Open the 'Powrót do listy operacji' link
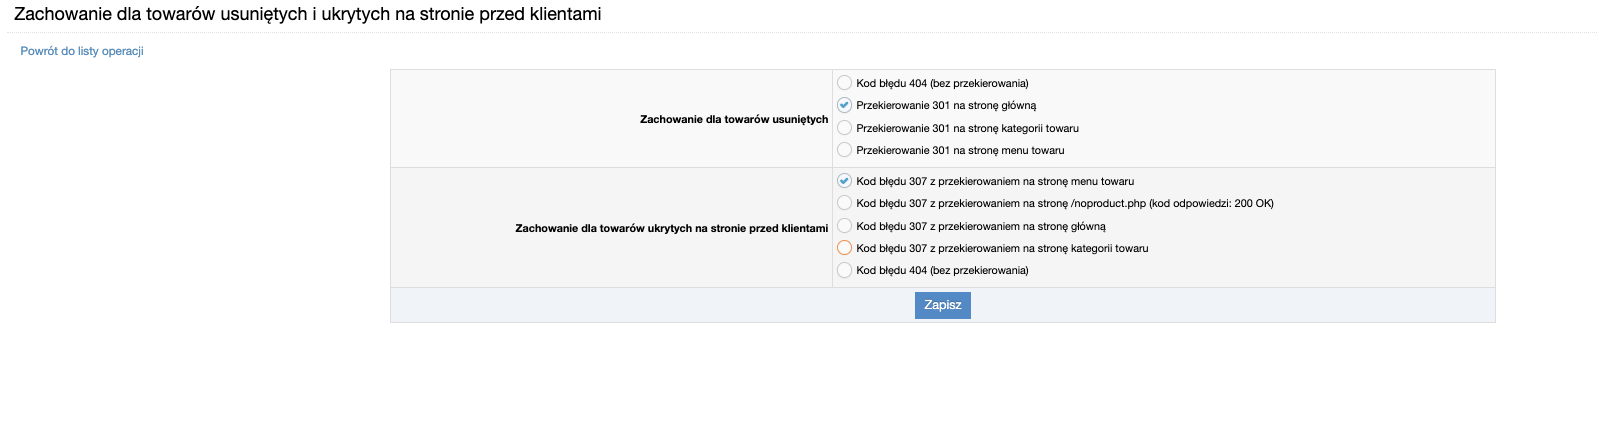The height and width of the screenshot is (443, 1598). tap(82, 51)
